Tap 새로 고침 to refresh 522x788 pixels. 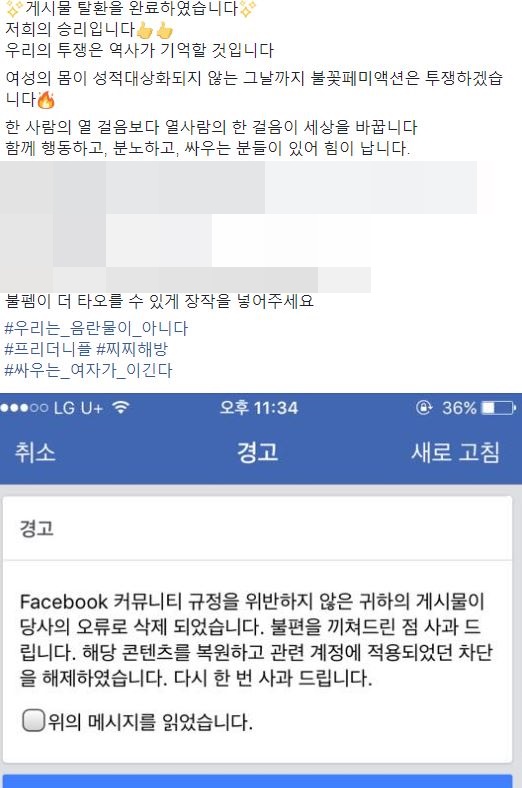(x=455, y=452)
